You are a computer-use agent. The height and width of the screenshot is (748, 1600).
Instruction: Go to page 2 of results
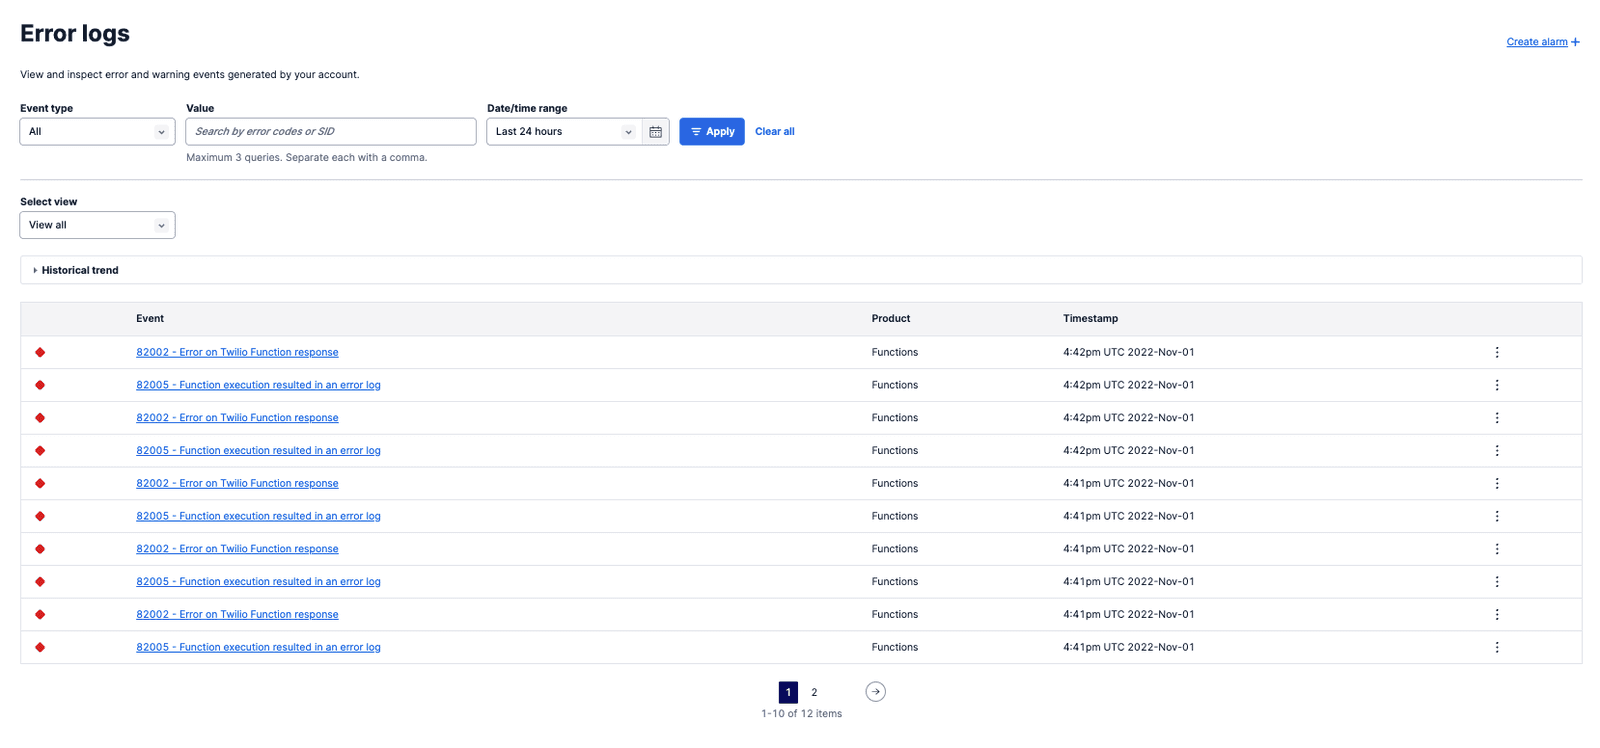(x=814, y=692)
